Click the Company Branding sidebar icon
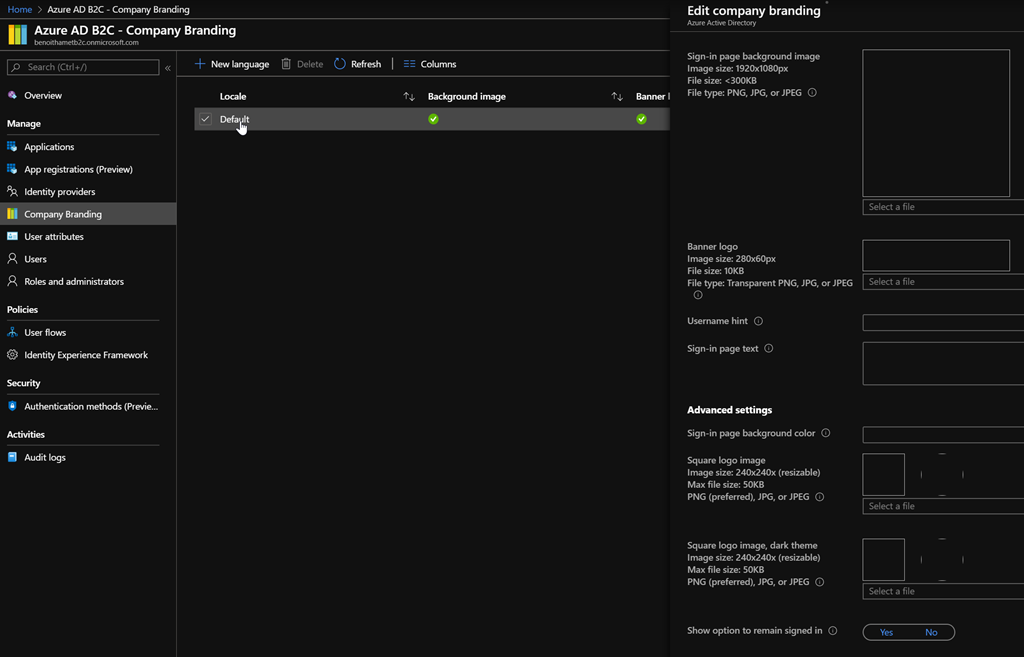Screen dimensions: 1024x657 (x=12, y=214)
